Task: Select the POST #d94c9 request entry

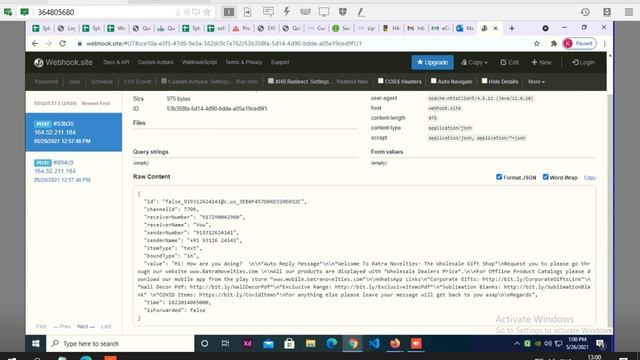Action: point(73,171)
